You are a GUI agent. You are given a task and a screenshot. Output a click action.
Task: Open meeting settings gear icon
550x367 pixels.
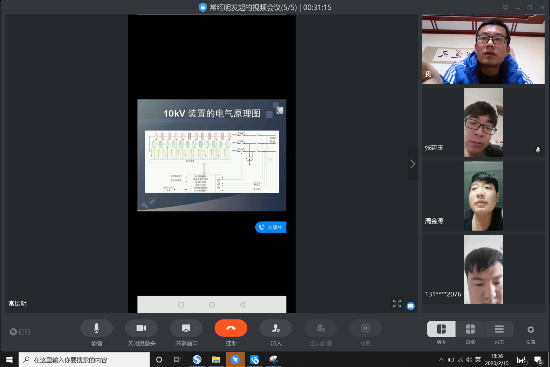(x=530, y=329)
